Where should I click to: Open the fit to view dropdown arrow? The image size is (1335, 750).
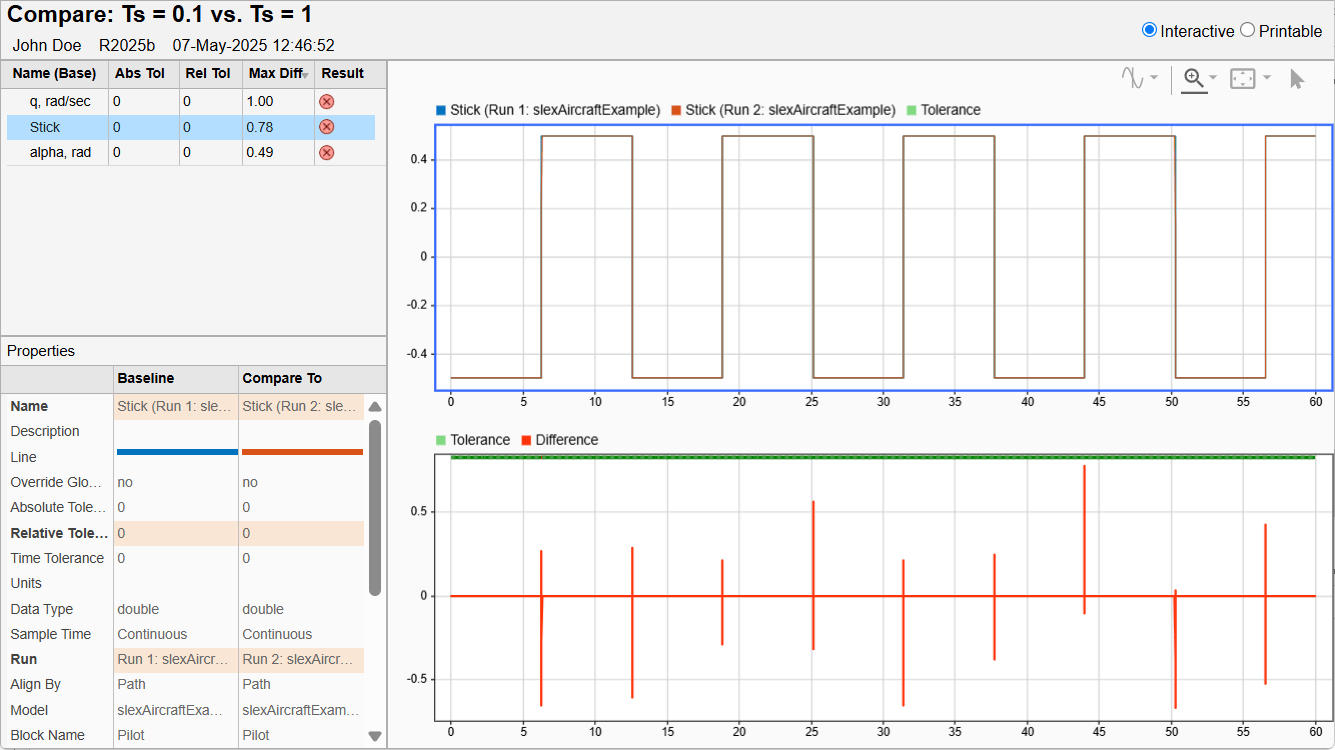(x=1266, y=78)
